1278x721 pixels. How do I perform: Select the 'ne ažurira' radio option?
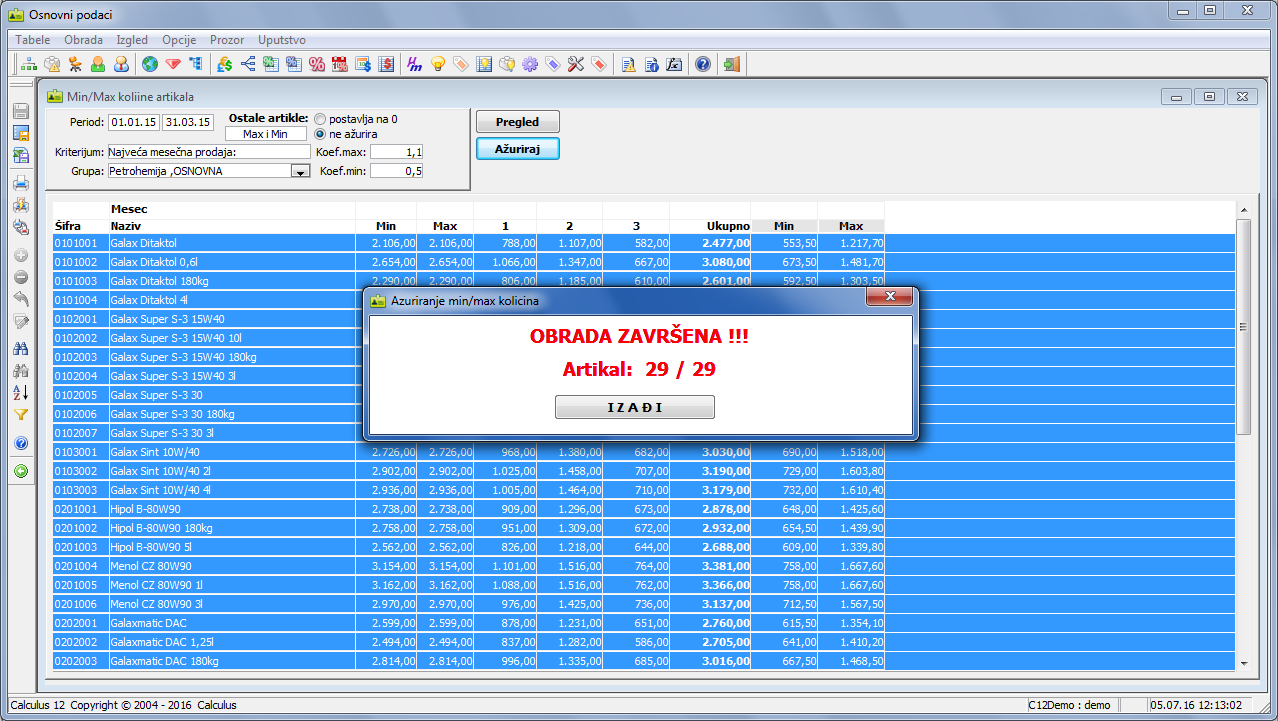click(x=320, y=134)
